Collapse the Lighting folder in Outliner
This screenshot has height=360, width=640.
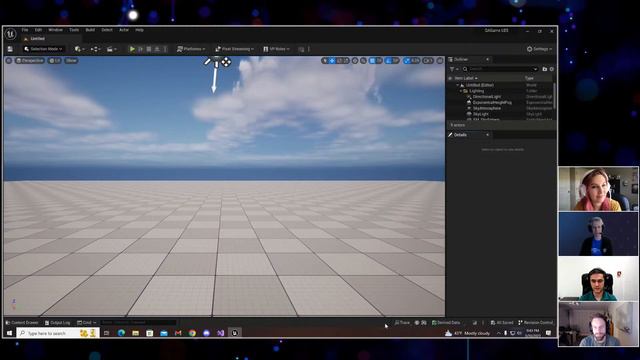pos(461,91)
